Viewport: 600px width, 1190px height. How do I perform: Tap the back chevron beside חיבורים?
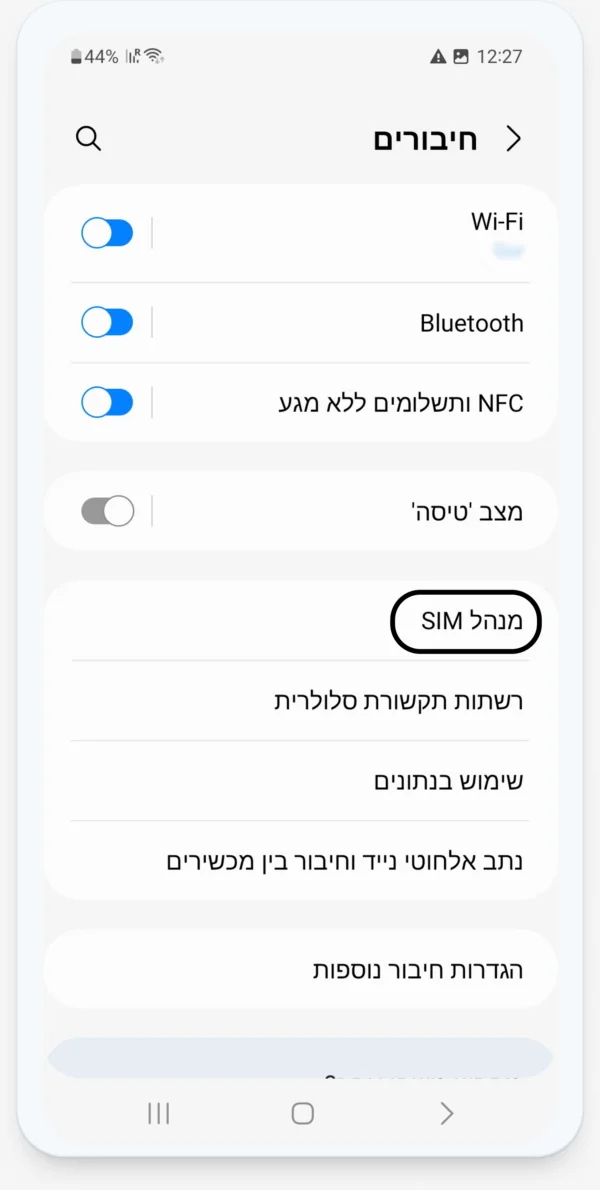[x=514, y=139]
